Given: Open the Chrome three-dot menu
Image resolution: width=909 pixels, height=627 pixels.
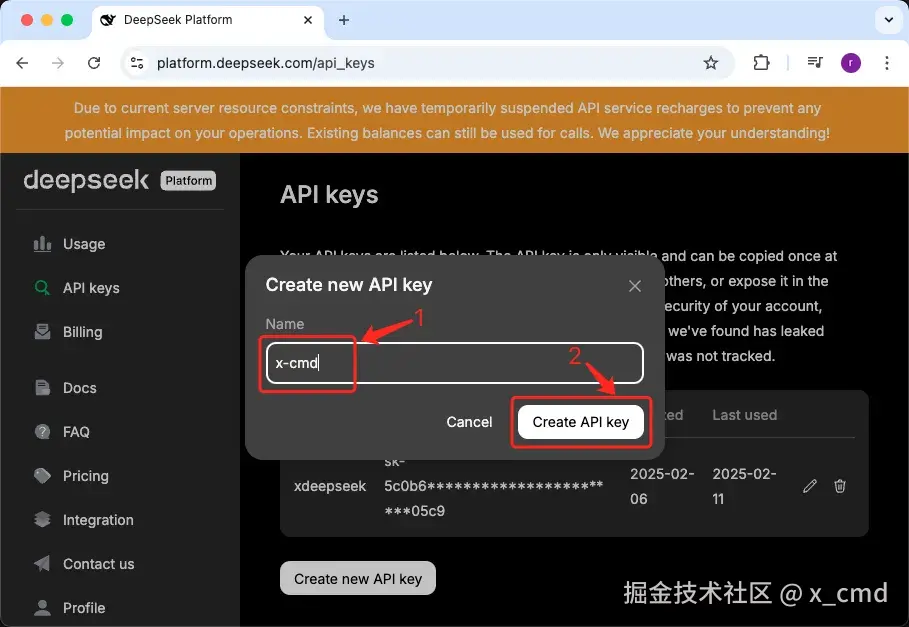Looking at the screenshot, I should coord(886,63).
